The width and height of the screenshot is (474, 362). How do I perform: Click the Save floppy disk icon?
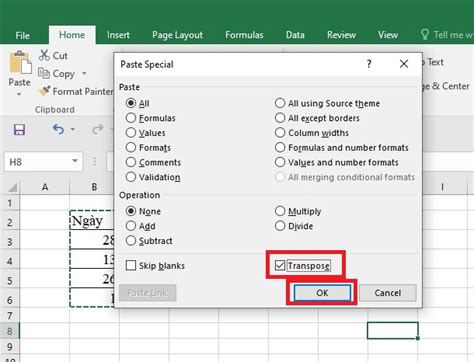pos(19,129)
